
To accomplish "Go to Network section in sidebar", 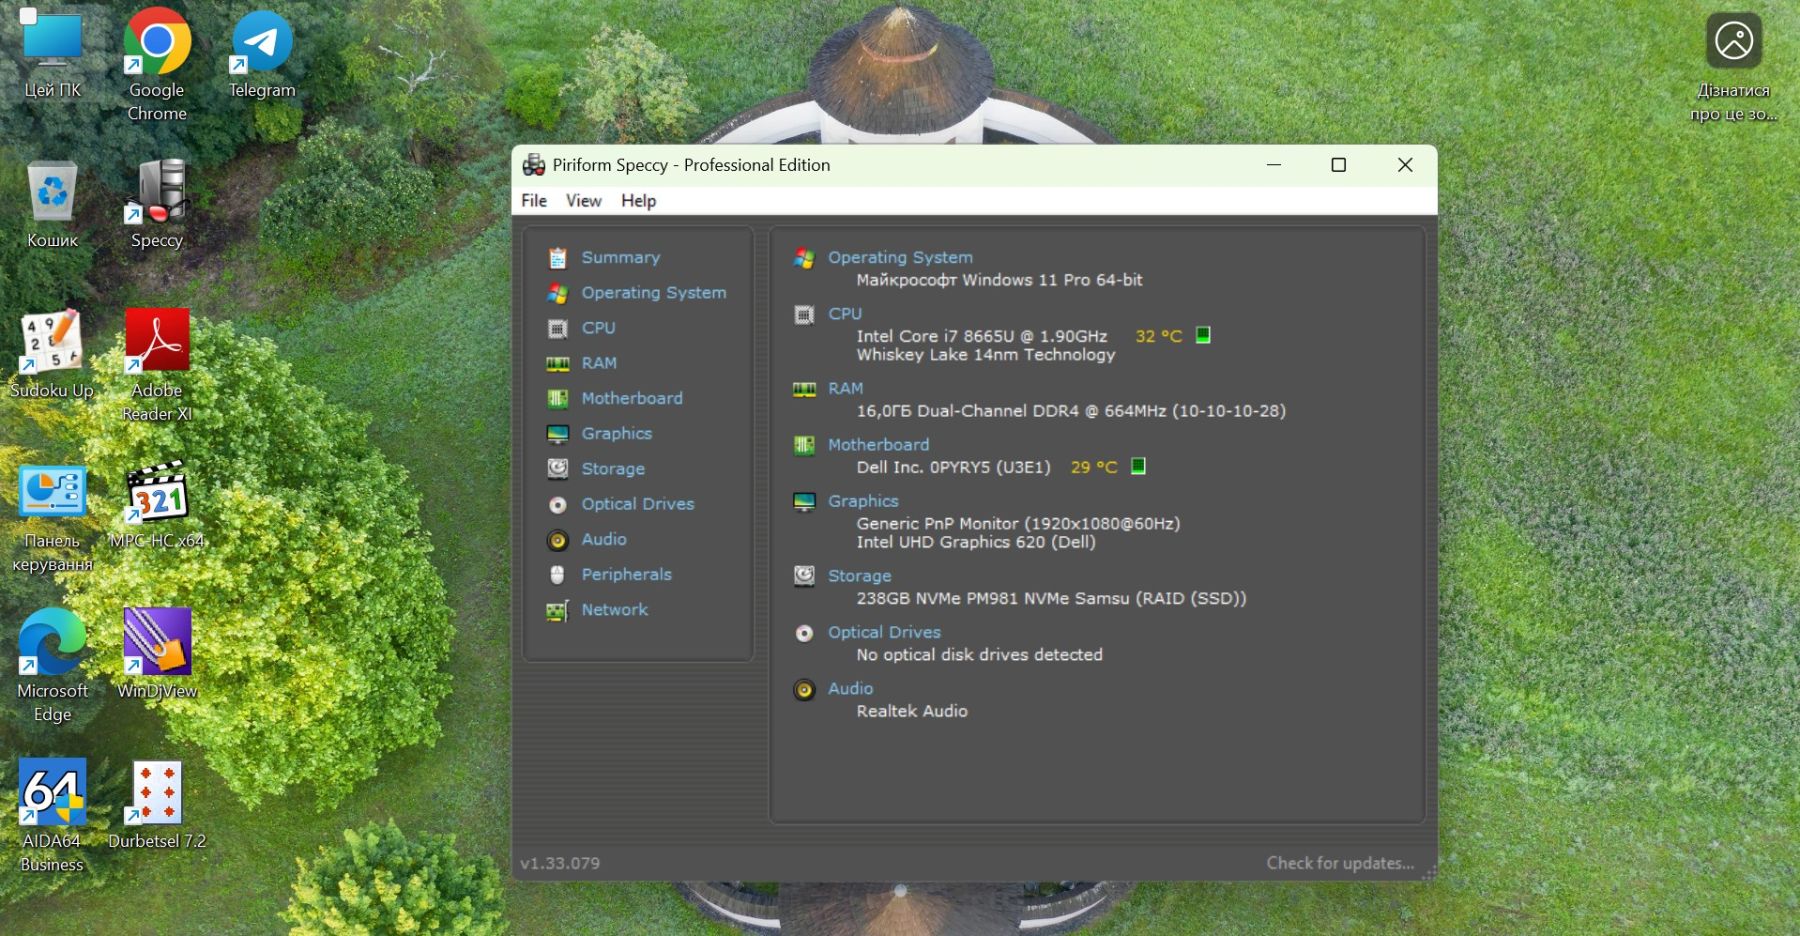I will [615, 610].
